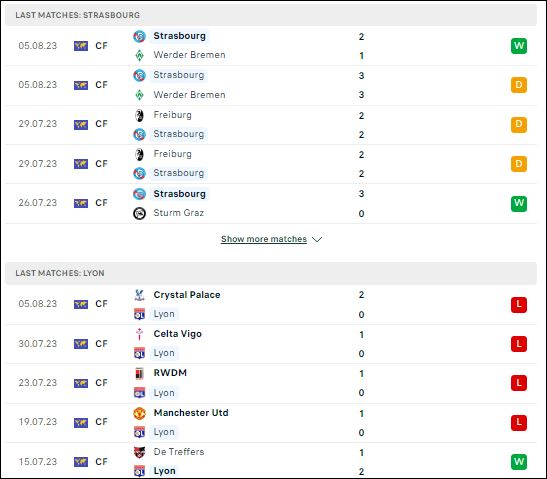Screen dimensions: 547x479
Task: Open the Crystal Palace team link
Action: pyautogui.click(x=187, y=295)
